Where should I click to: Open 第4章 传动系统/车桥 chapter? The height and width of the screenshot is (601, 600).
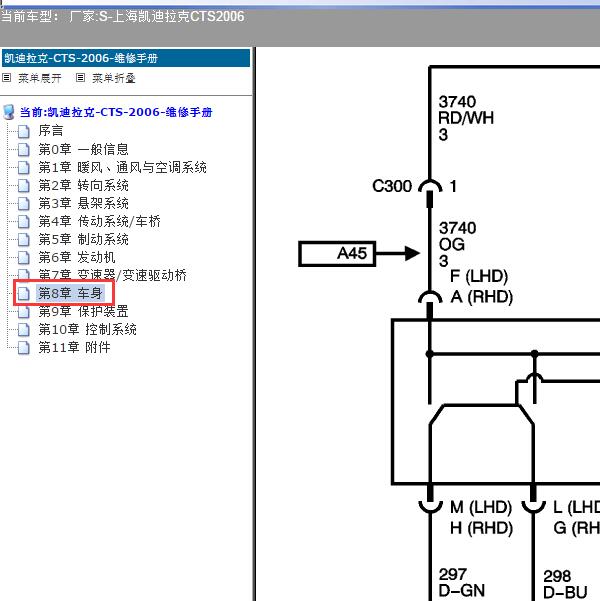tap(99, 221)
